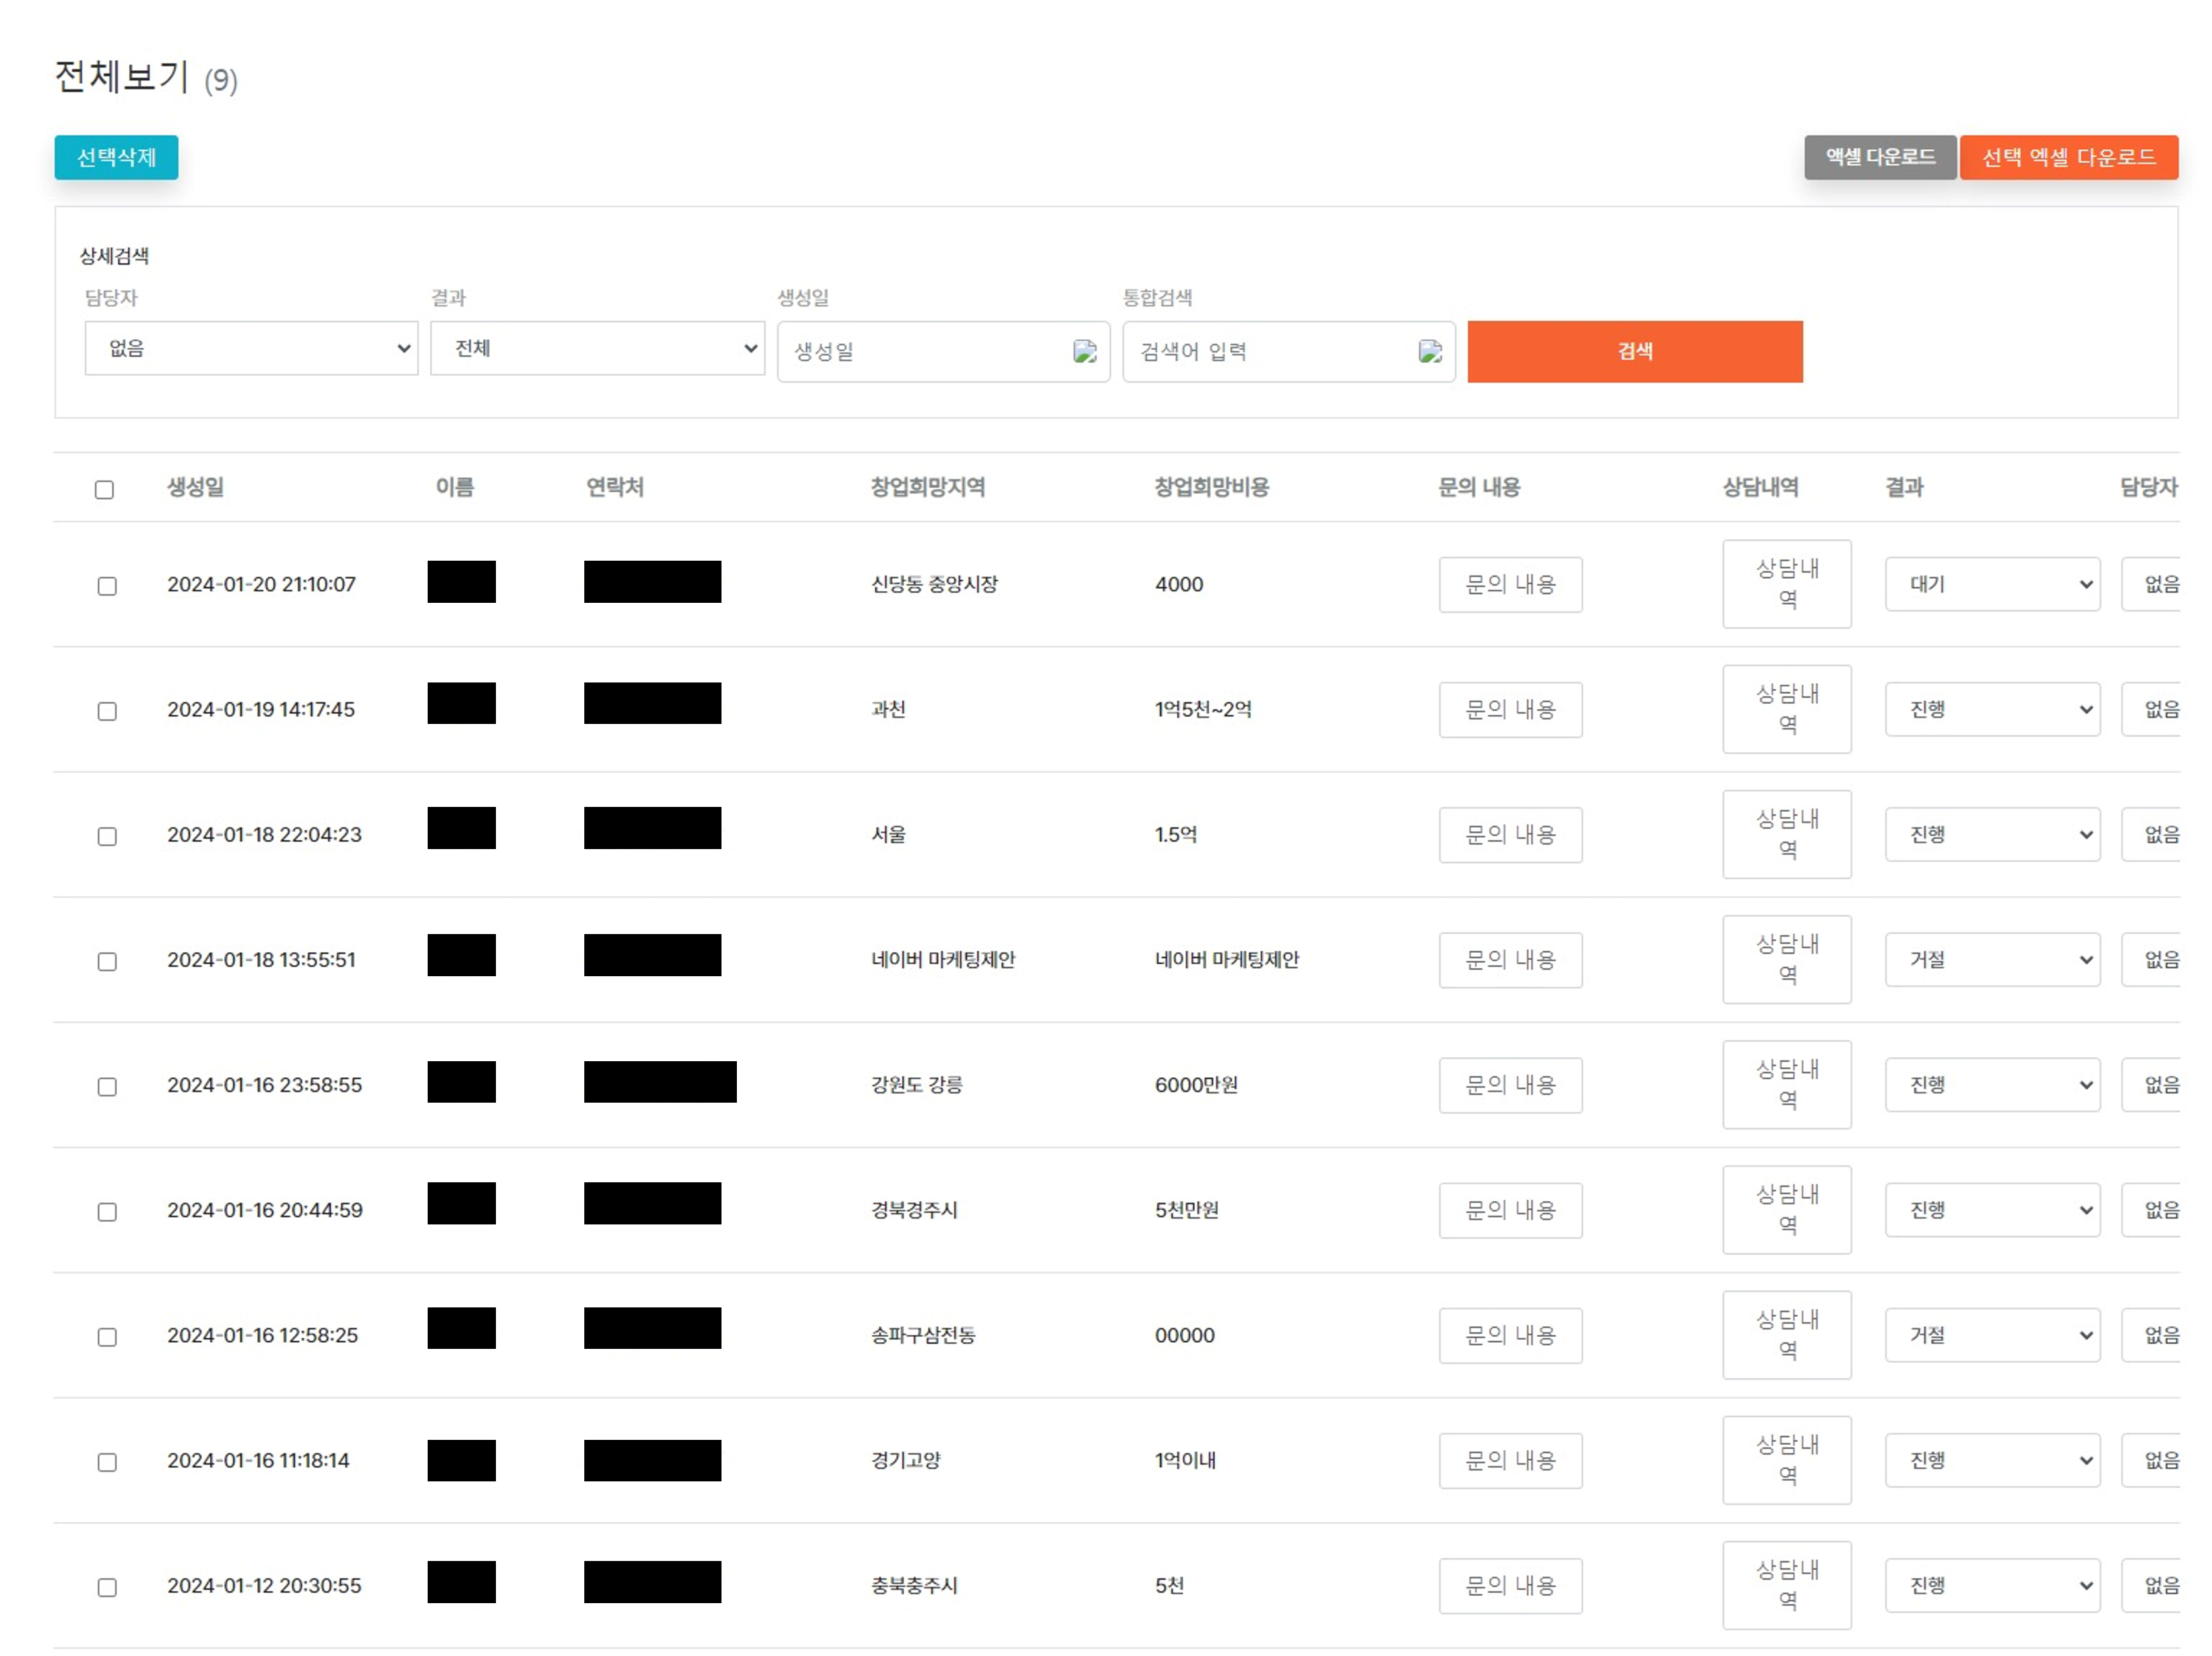2212x1656 pixels.
Task: Click the icon inside 생성일 field
Action: tap(1085, 351)
